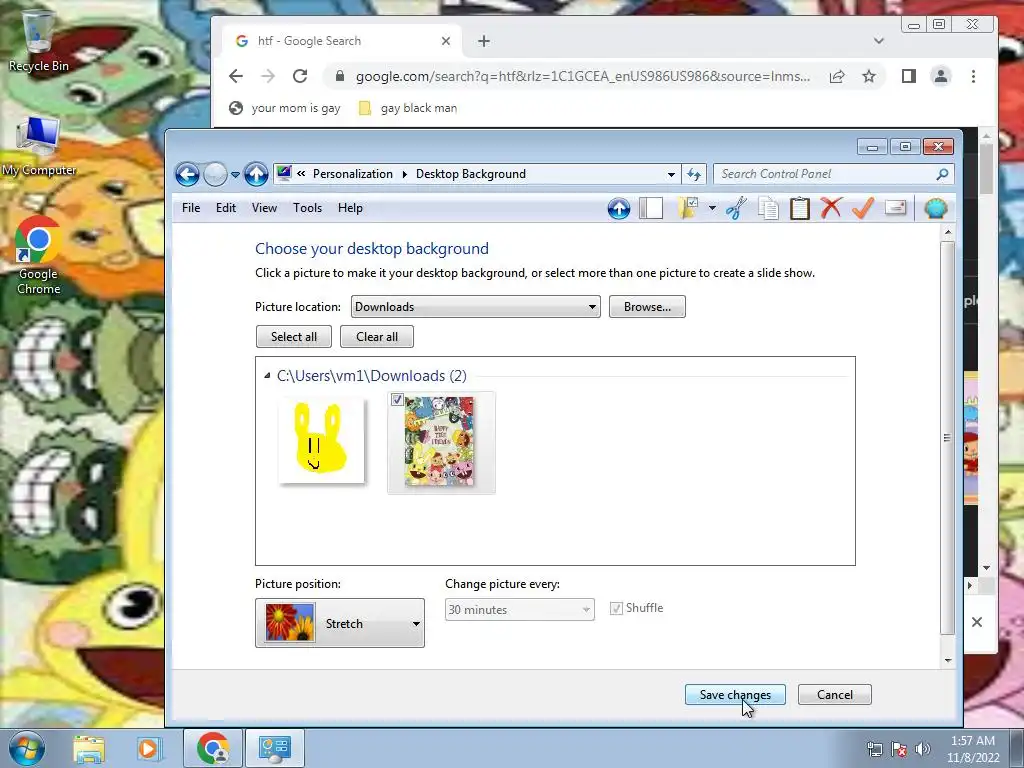The height and width of the screenshot is (768, 1024).
Task: Click the taskbar clock showing 1:57 AM
Action: pyautogui.click(x=973, y=749)
